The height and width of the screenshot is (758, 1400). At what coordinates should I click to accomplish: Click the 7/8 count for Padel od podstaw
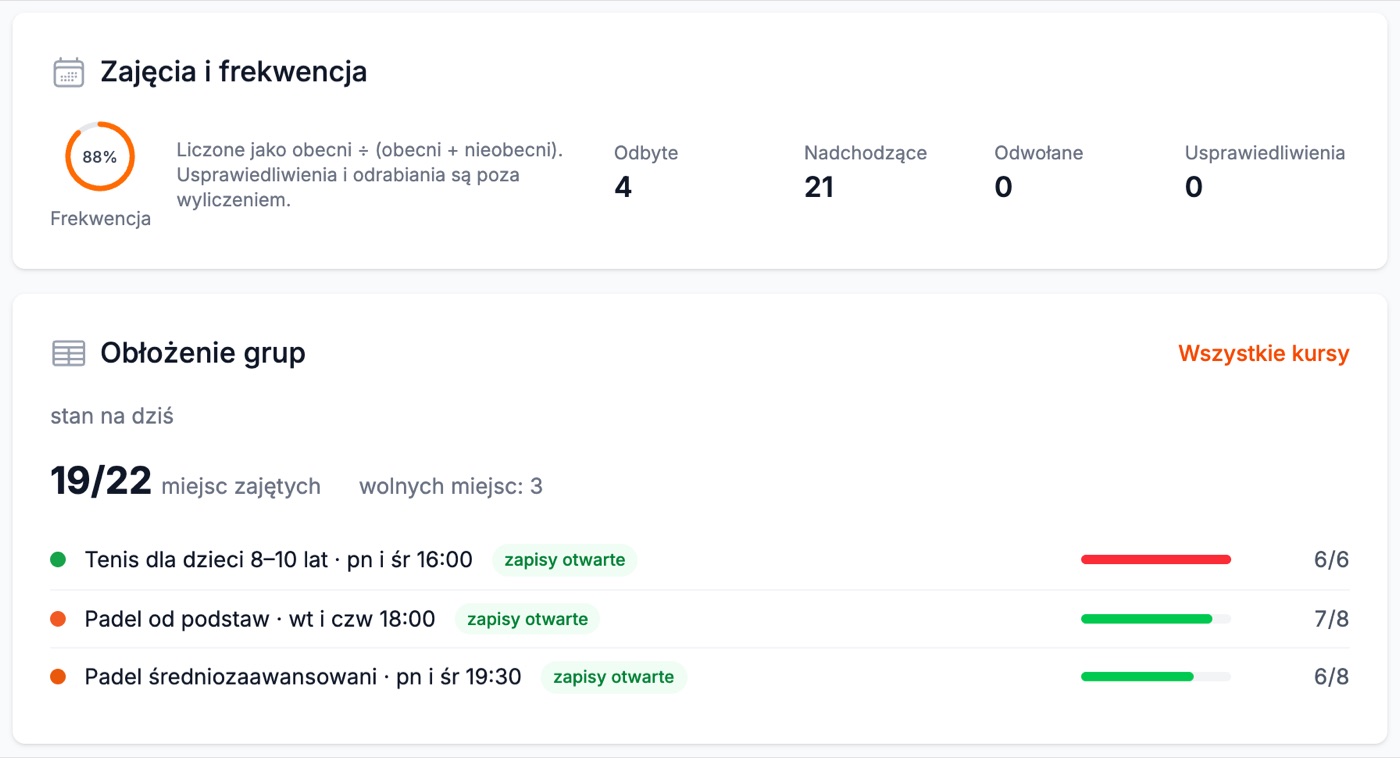point(1331,619)
